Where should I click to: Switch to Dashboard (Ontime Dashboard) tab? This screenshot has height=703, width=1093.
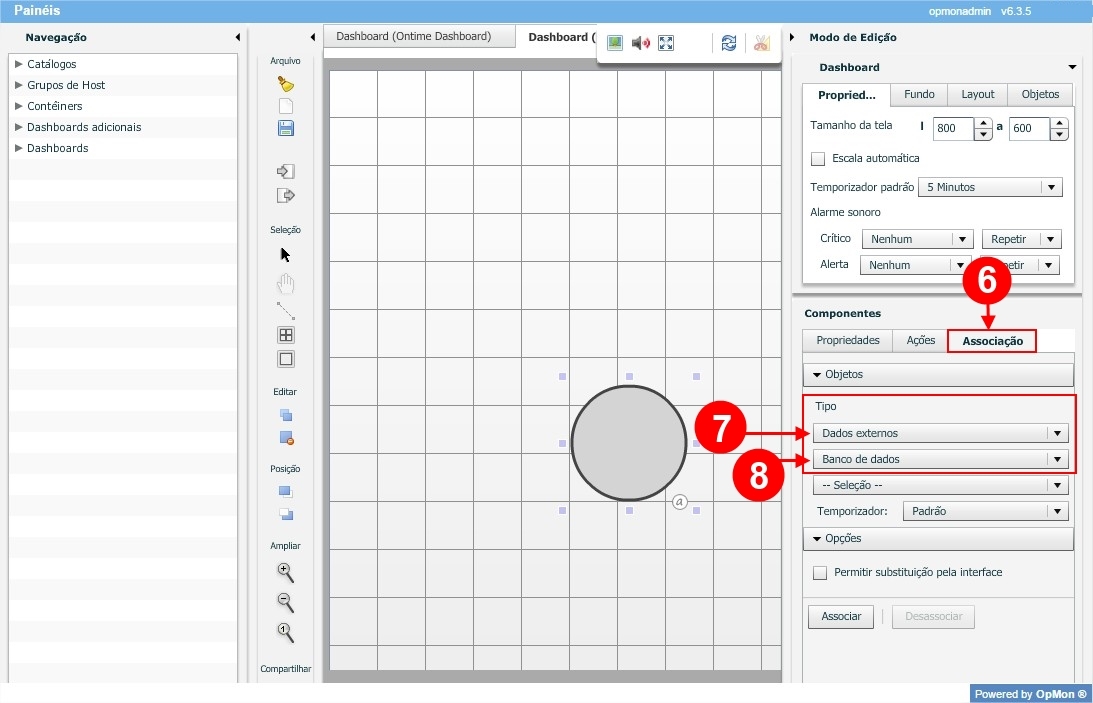[414, 36]
